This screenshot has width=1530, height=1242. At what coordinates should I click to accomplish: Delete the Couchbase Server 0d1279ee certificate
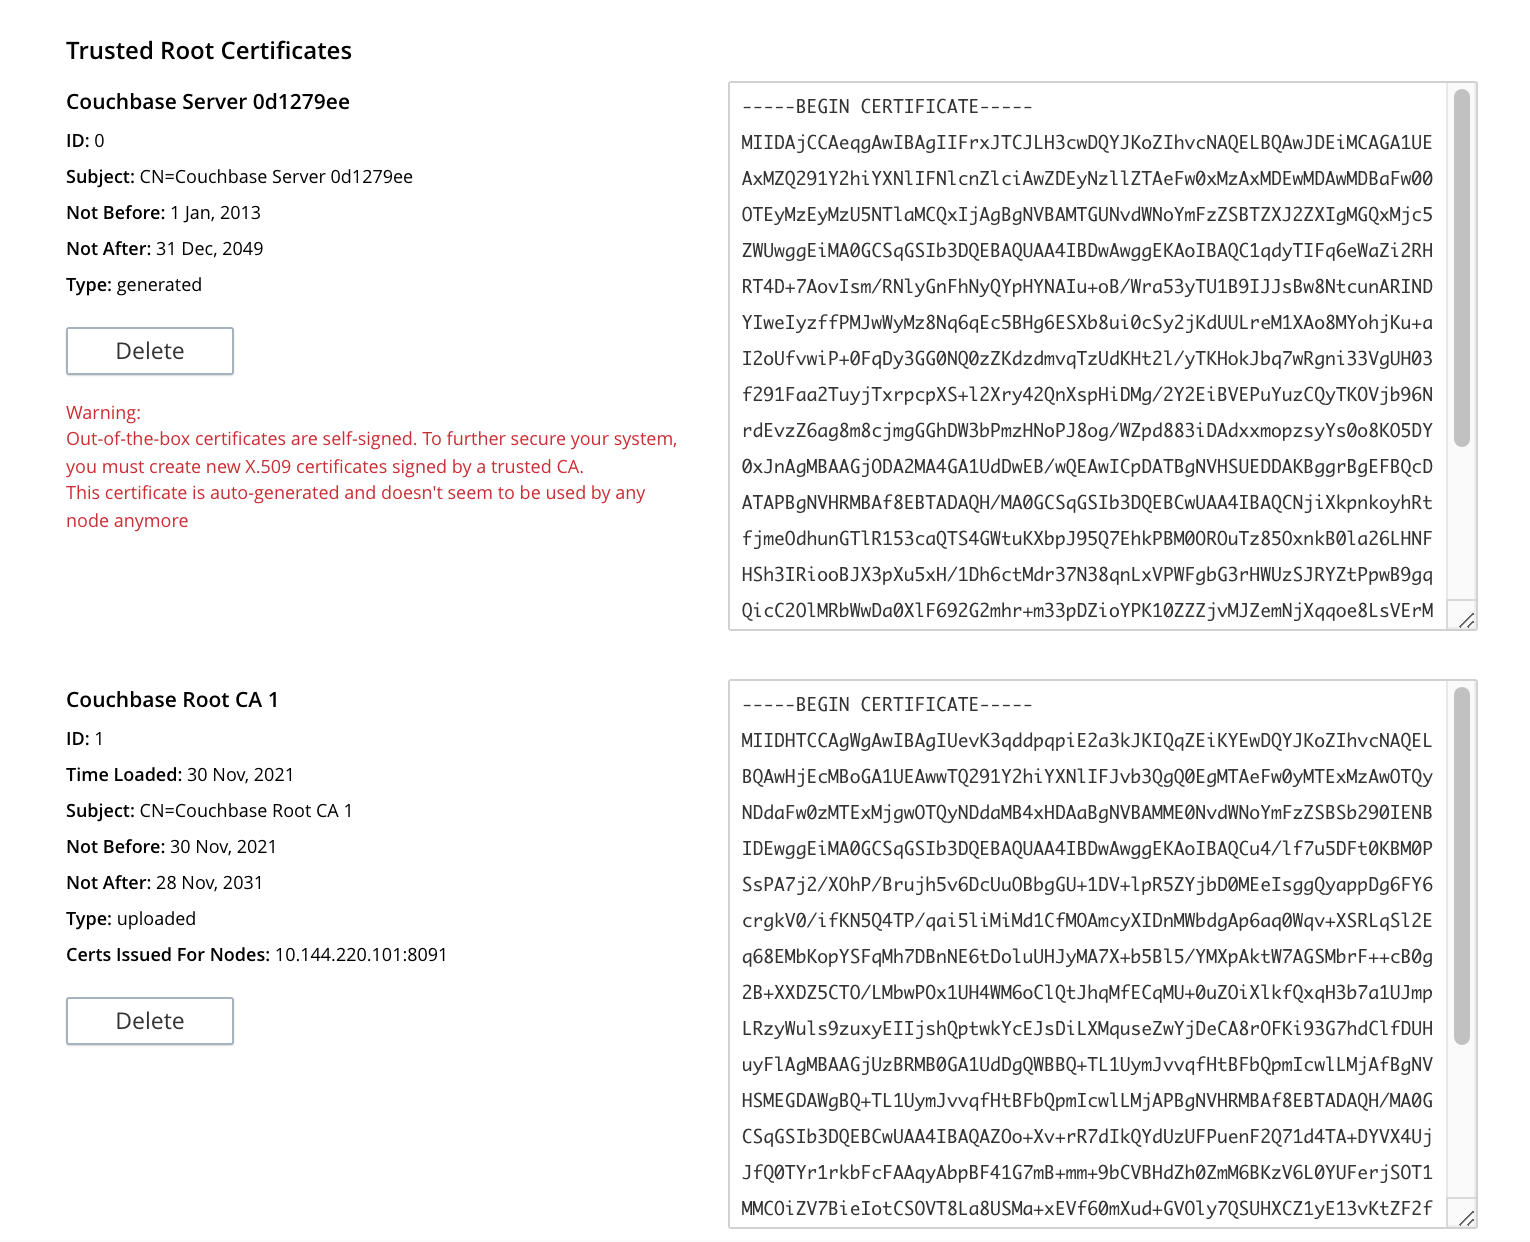pyautogui.click(x=150, y=351)
